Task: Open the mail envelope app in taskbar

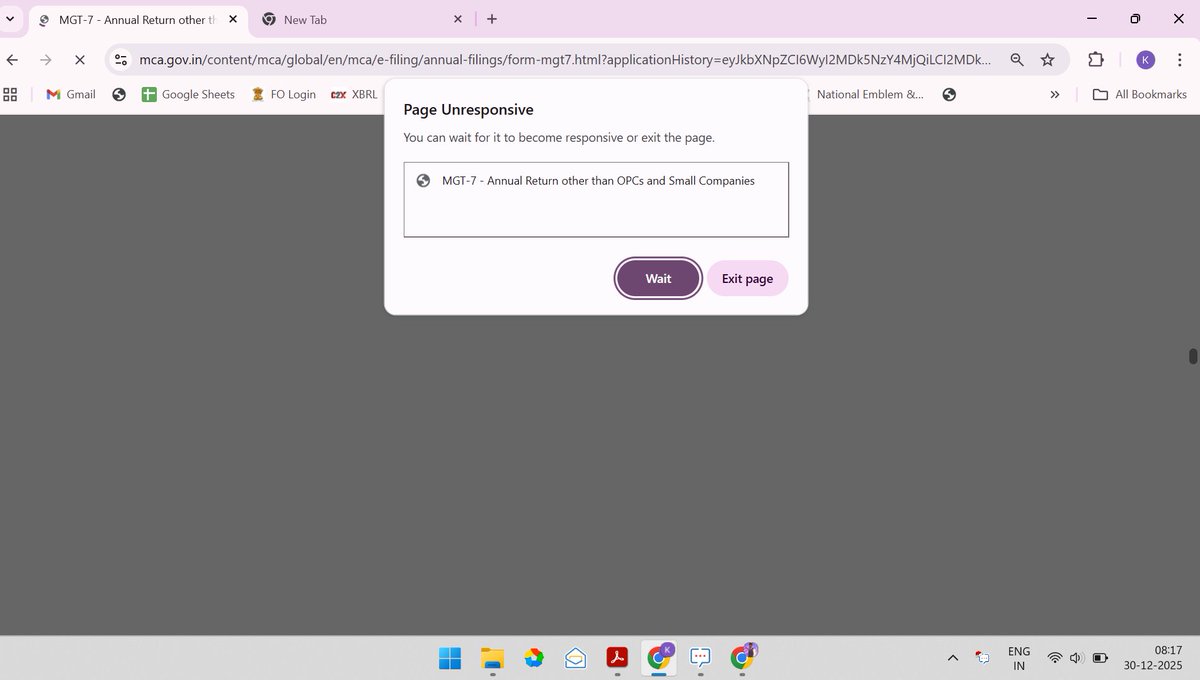Action: click(x=575, y=657)
